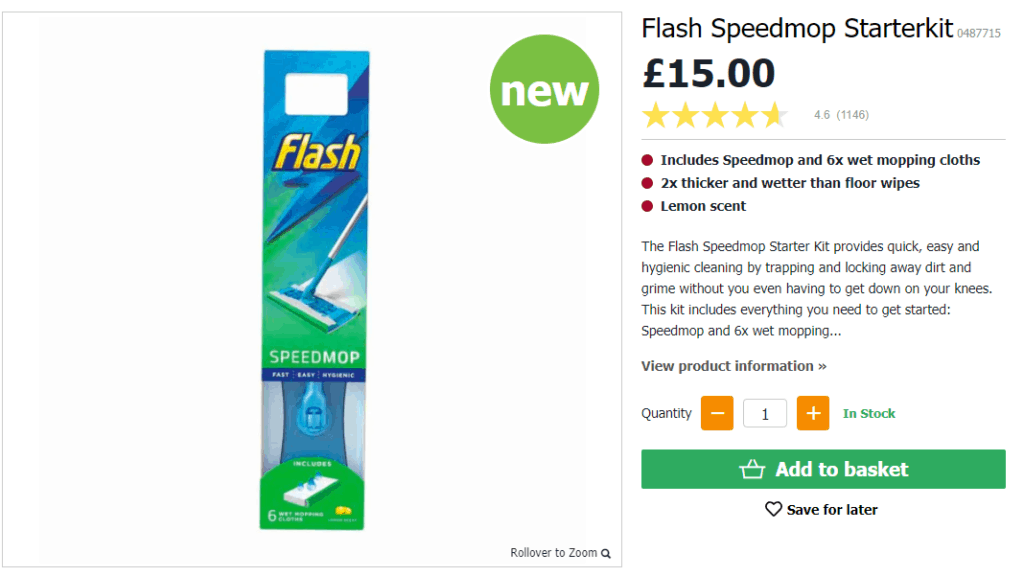This screenshot has height=576, width=1024.
Task: Click the 'Rollover to Zoom' label
Action: pos(551,552)
